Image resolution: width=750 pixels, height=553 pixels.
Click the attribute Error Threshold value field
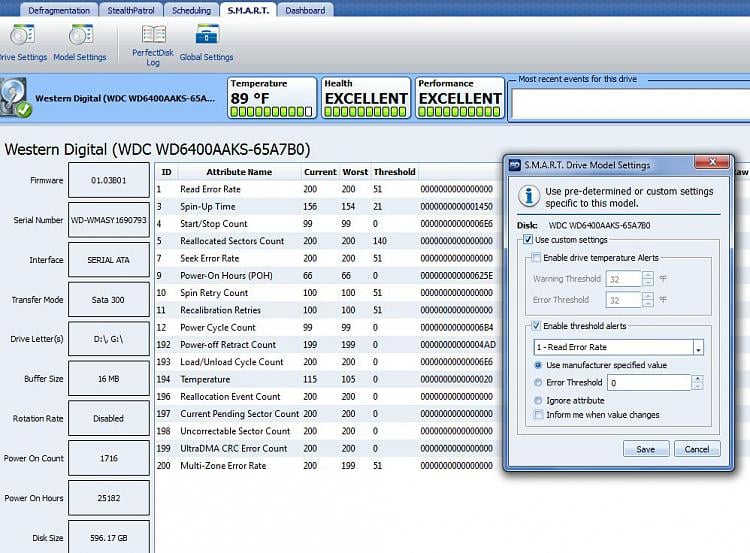click(650, 382)
